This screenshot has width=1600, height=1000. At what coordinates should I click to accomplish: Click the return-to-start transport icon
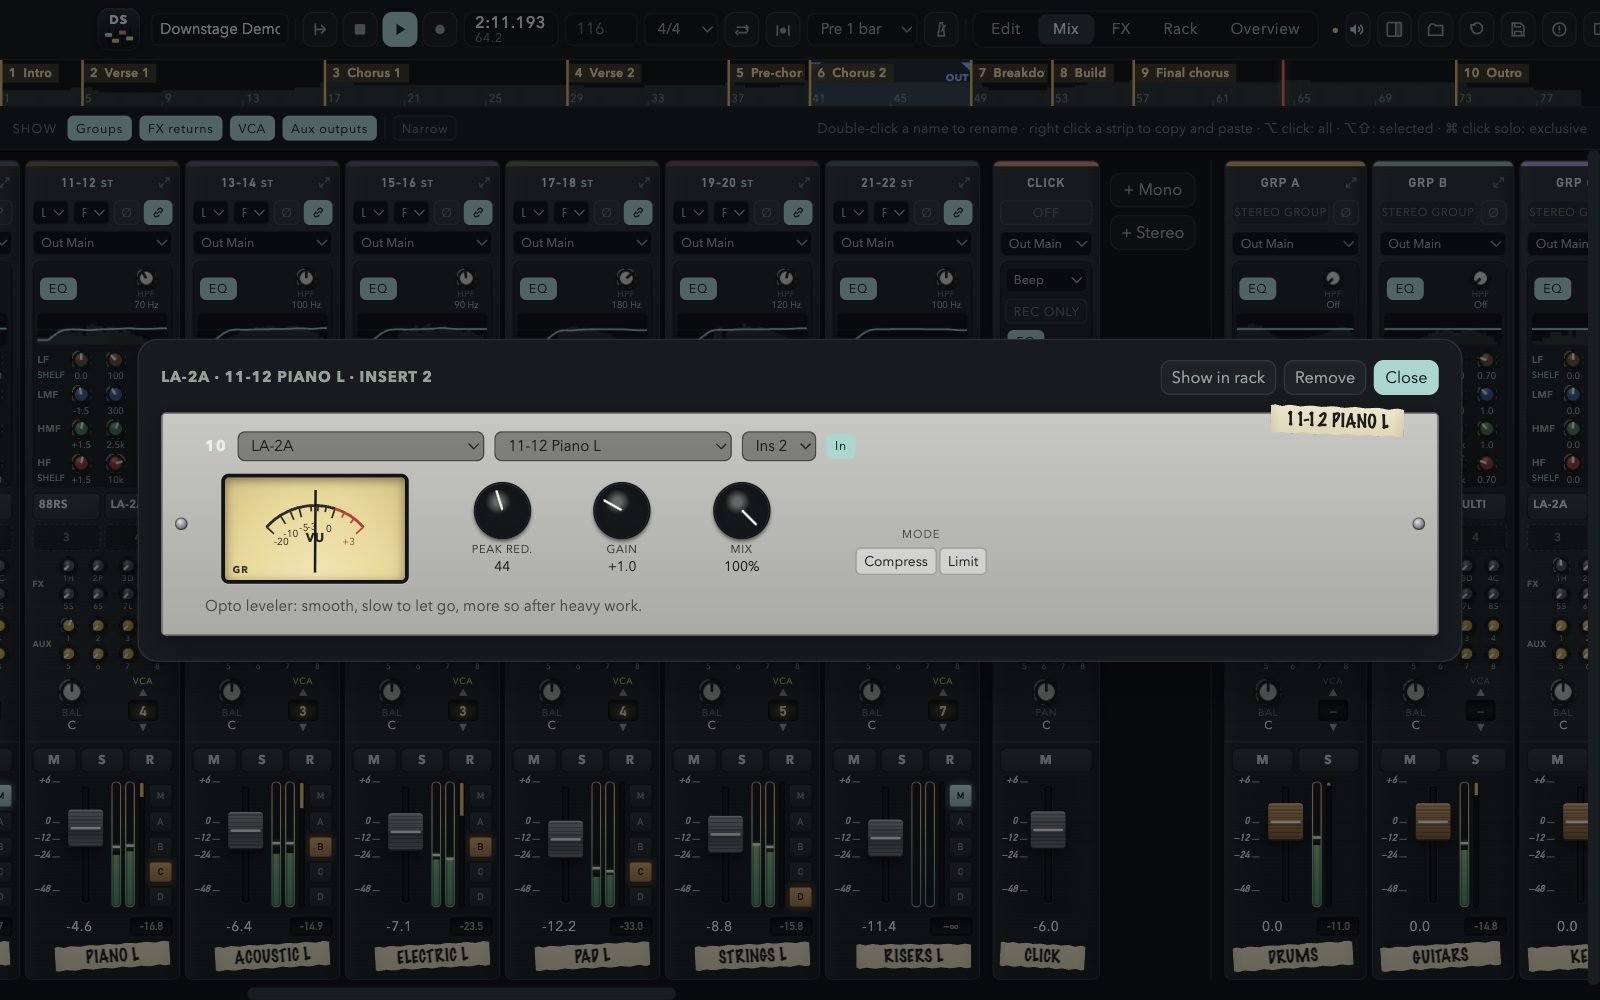[320, 29]
